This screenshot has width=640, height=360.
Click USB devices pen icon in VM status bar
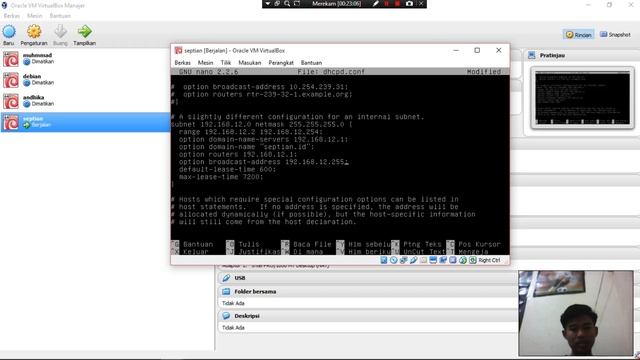coord(413,260)
